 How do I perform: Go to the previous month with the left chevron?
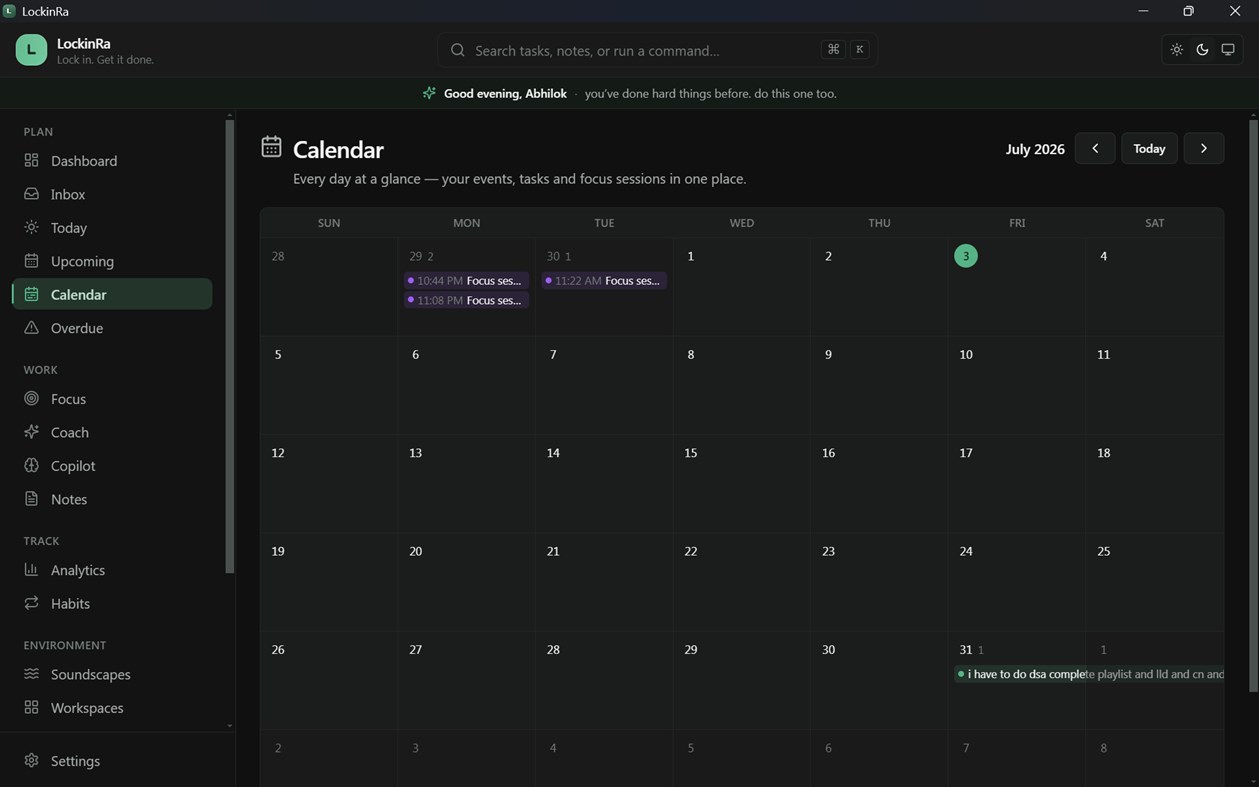1095,148
